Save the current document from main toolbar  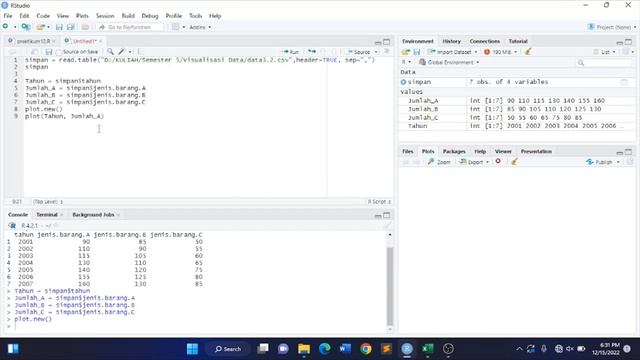point(59,27)
